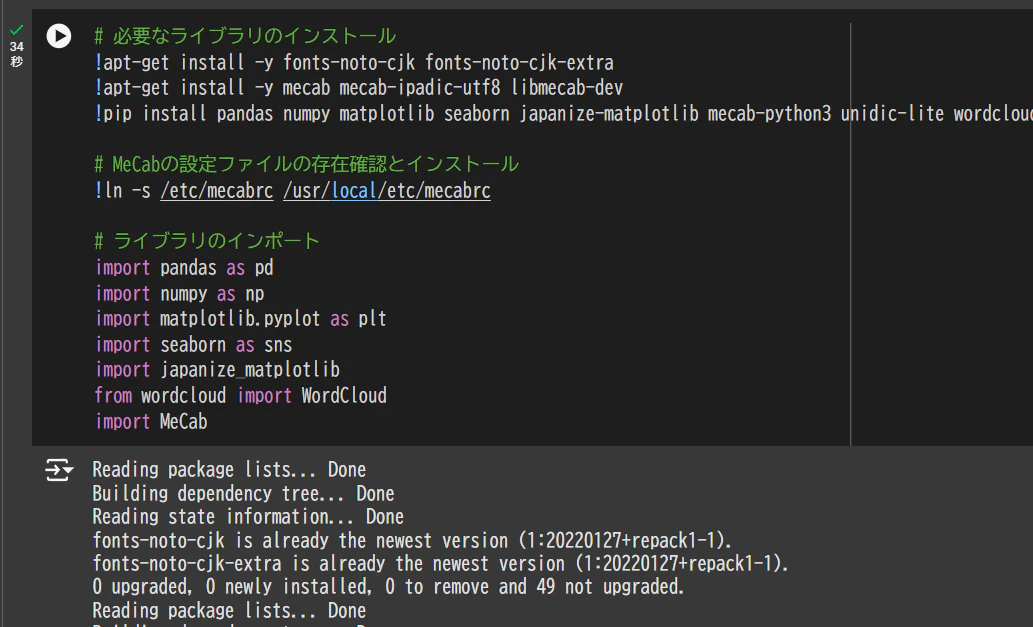Click 'from wordcloud import WordCloud' line
The height and width of the screenshot is (627, 1033).
[x=240, y=395]
